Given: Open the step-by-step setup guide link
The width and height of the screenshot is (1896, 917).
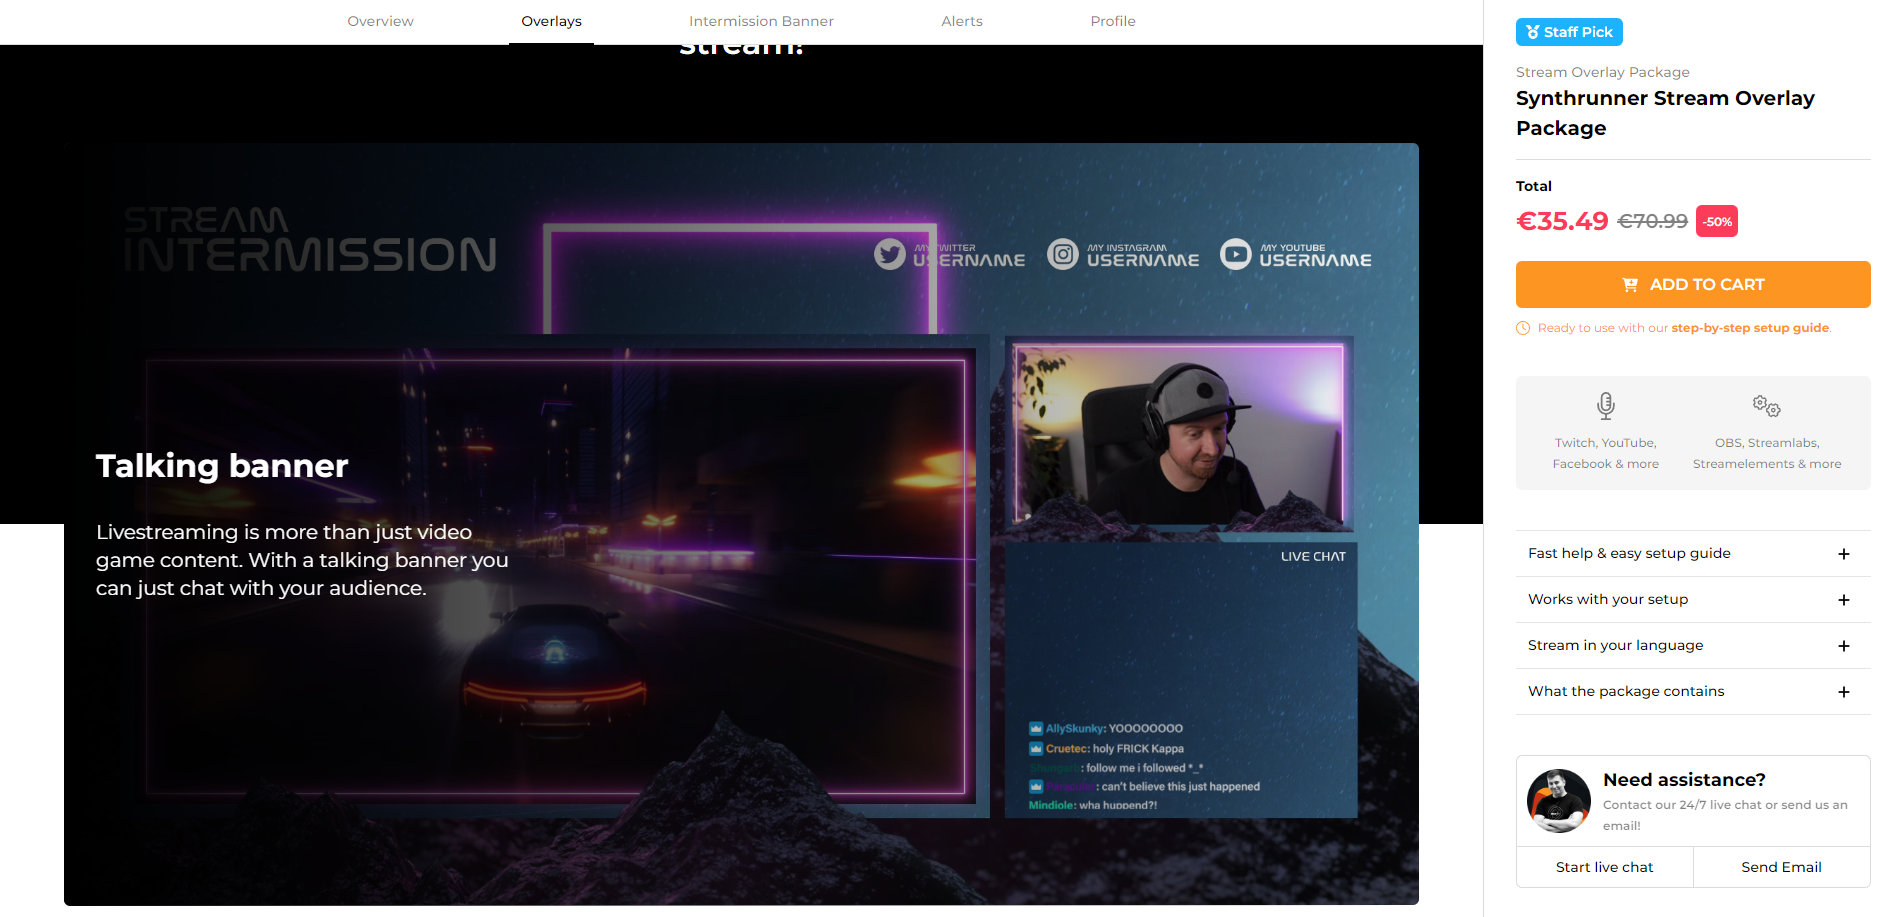Looking at the screenshot, I should tap(1750, 328).
